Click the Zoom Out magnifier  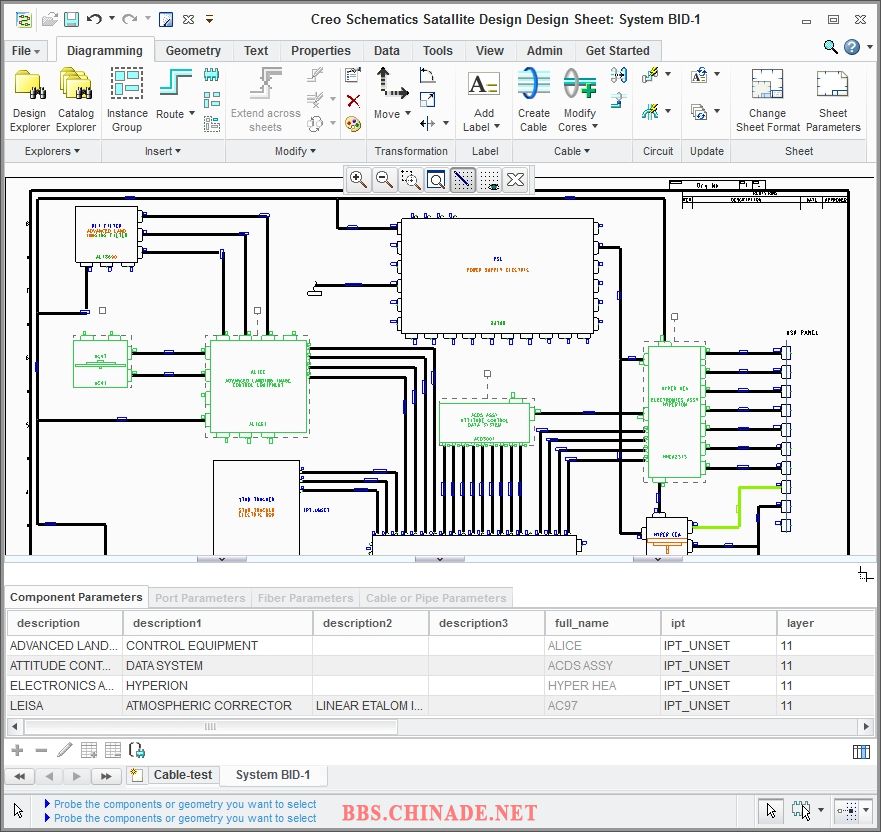[384, 180]
